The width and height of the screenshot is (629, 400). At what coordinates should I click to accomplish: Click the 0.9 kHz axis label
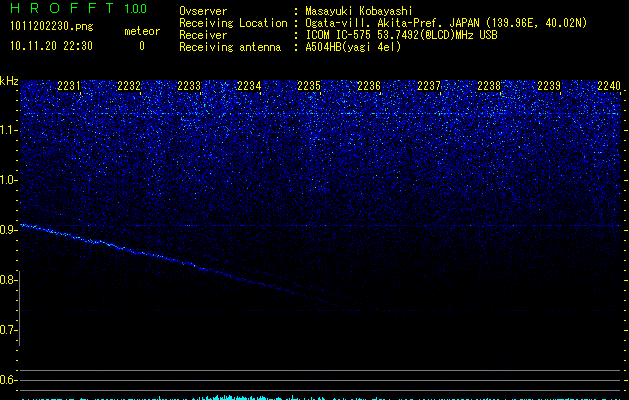coord(9,230)
